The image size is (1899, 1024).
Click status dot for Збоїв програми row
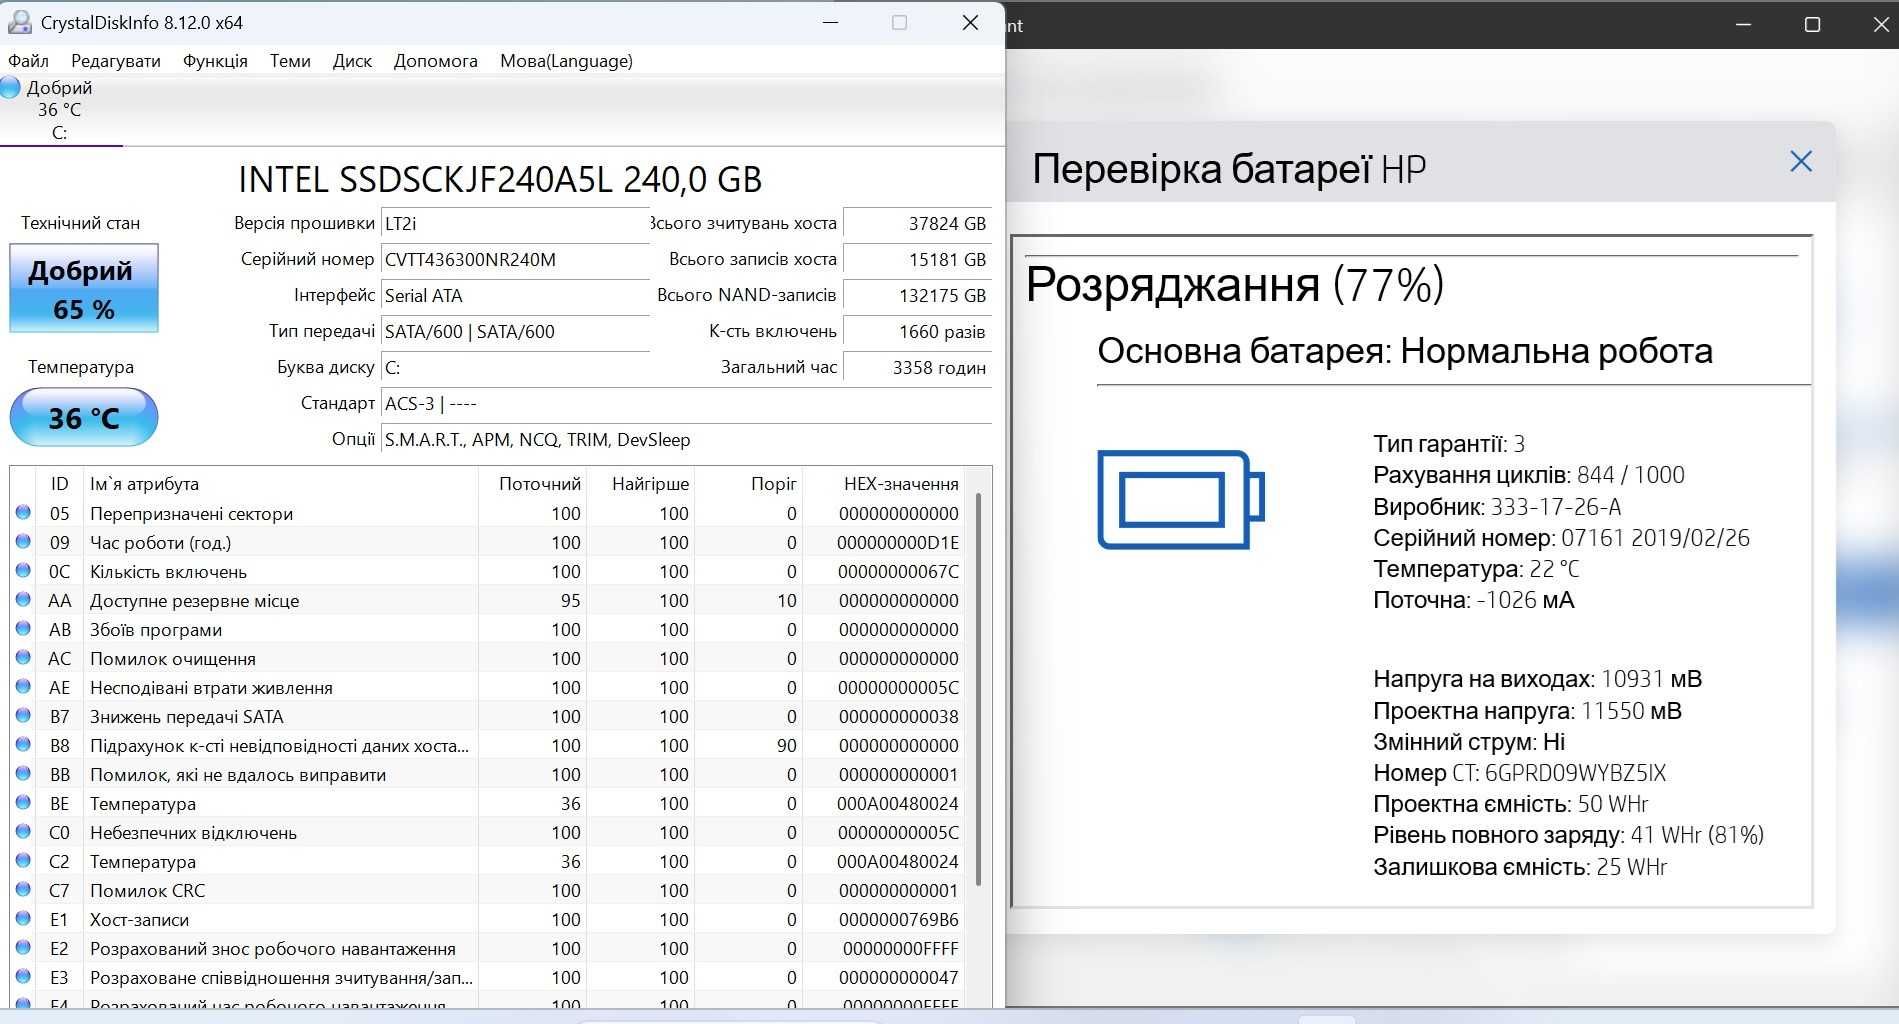click(23, 629)
